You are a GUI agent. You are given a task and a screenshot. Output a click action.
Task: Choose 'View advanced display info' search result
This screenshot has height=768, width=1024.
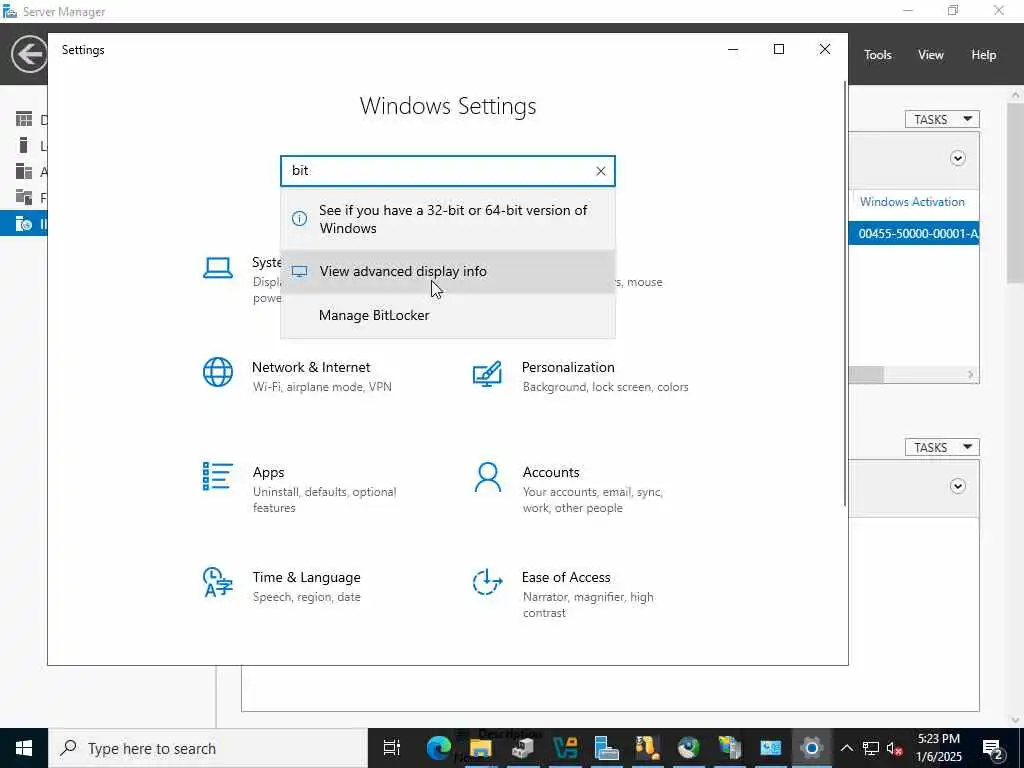coord(448,271)
